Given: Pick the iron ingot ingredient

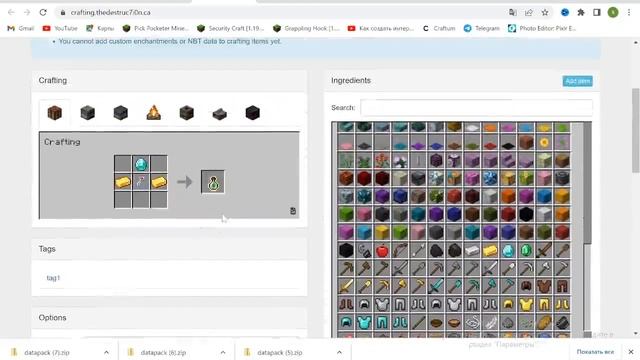Looking at the screenshot, I should pyautogui.click(x=472, y=251).
